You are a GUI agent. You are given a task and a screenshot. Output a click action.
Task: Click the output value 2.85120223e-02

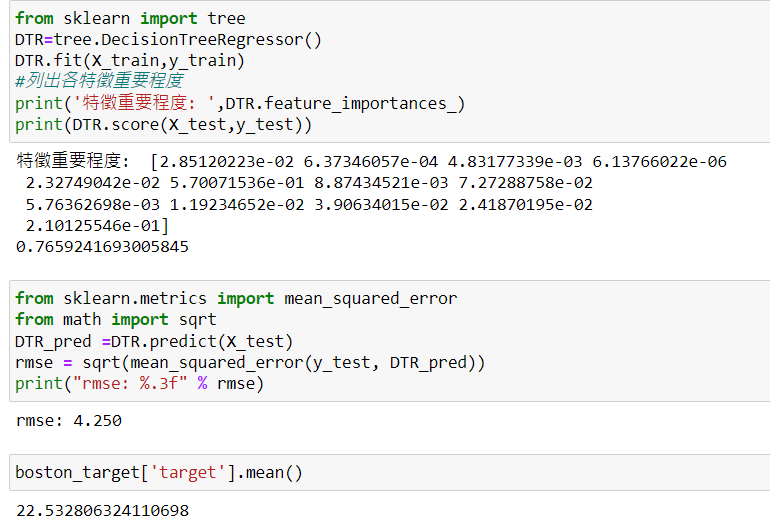click(x=226, y=162)
